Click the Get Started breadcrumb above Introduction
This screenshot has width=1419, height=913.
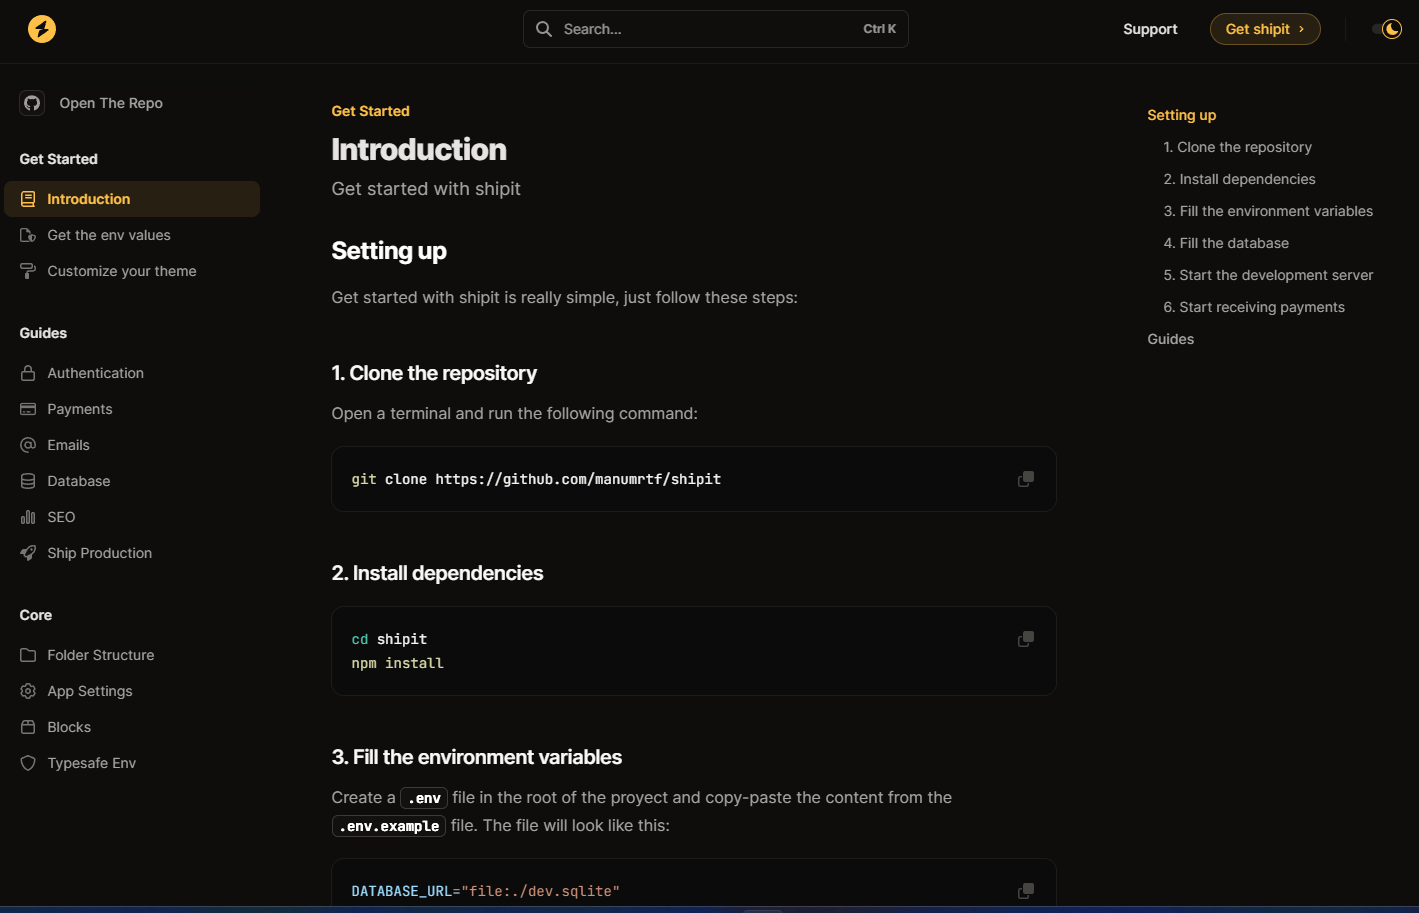tap(371, 111)
